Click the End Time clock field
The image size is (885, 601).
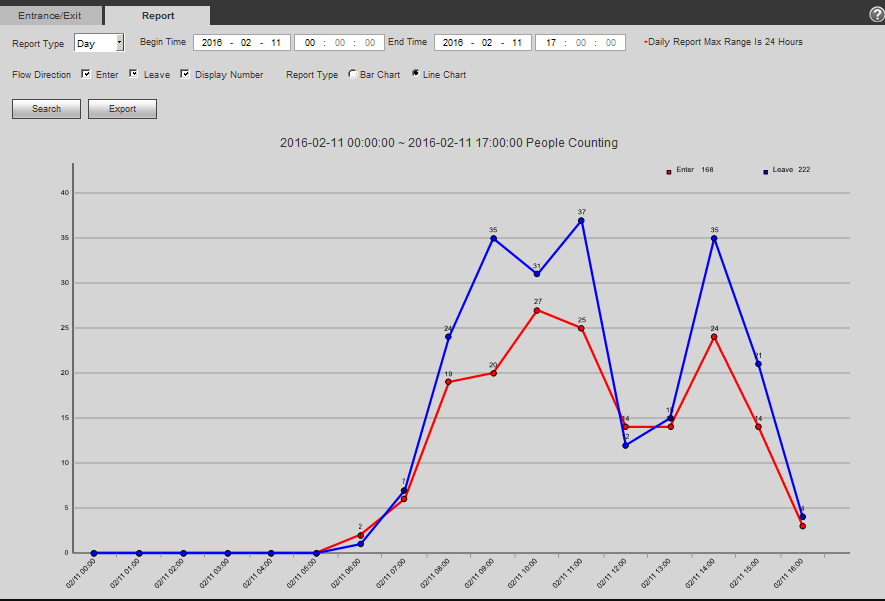[x=580, y=43]
